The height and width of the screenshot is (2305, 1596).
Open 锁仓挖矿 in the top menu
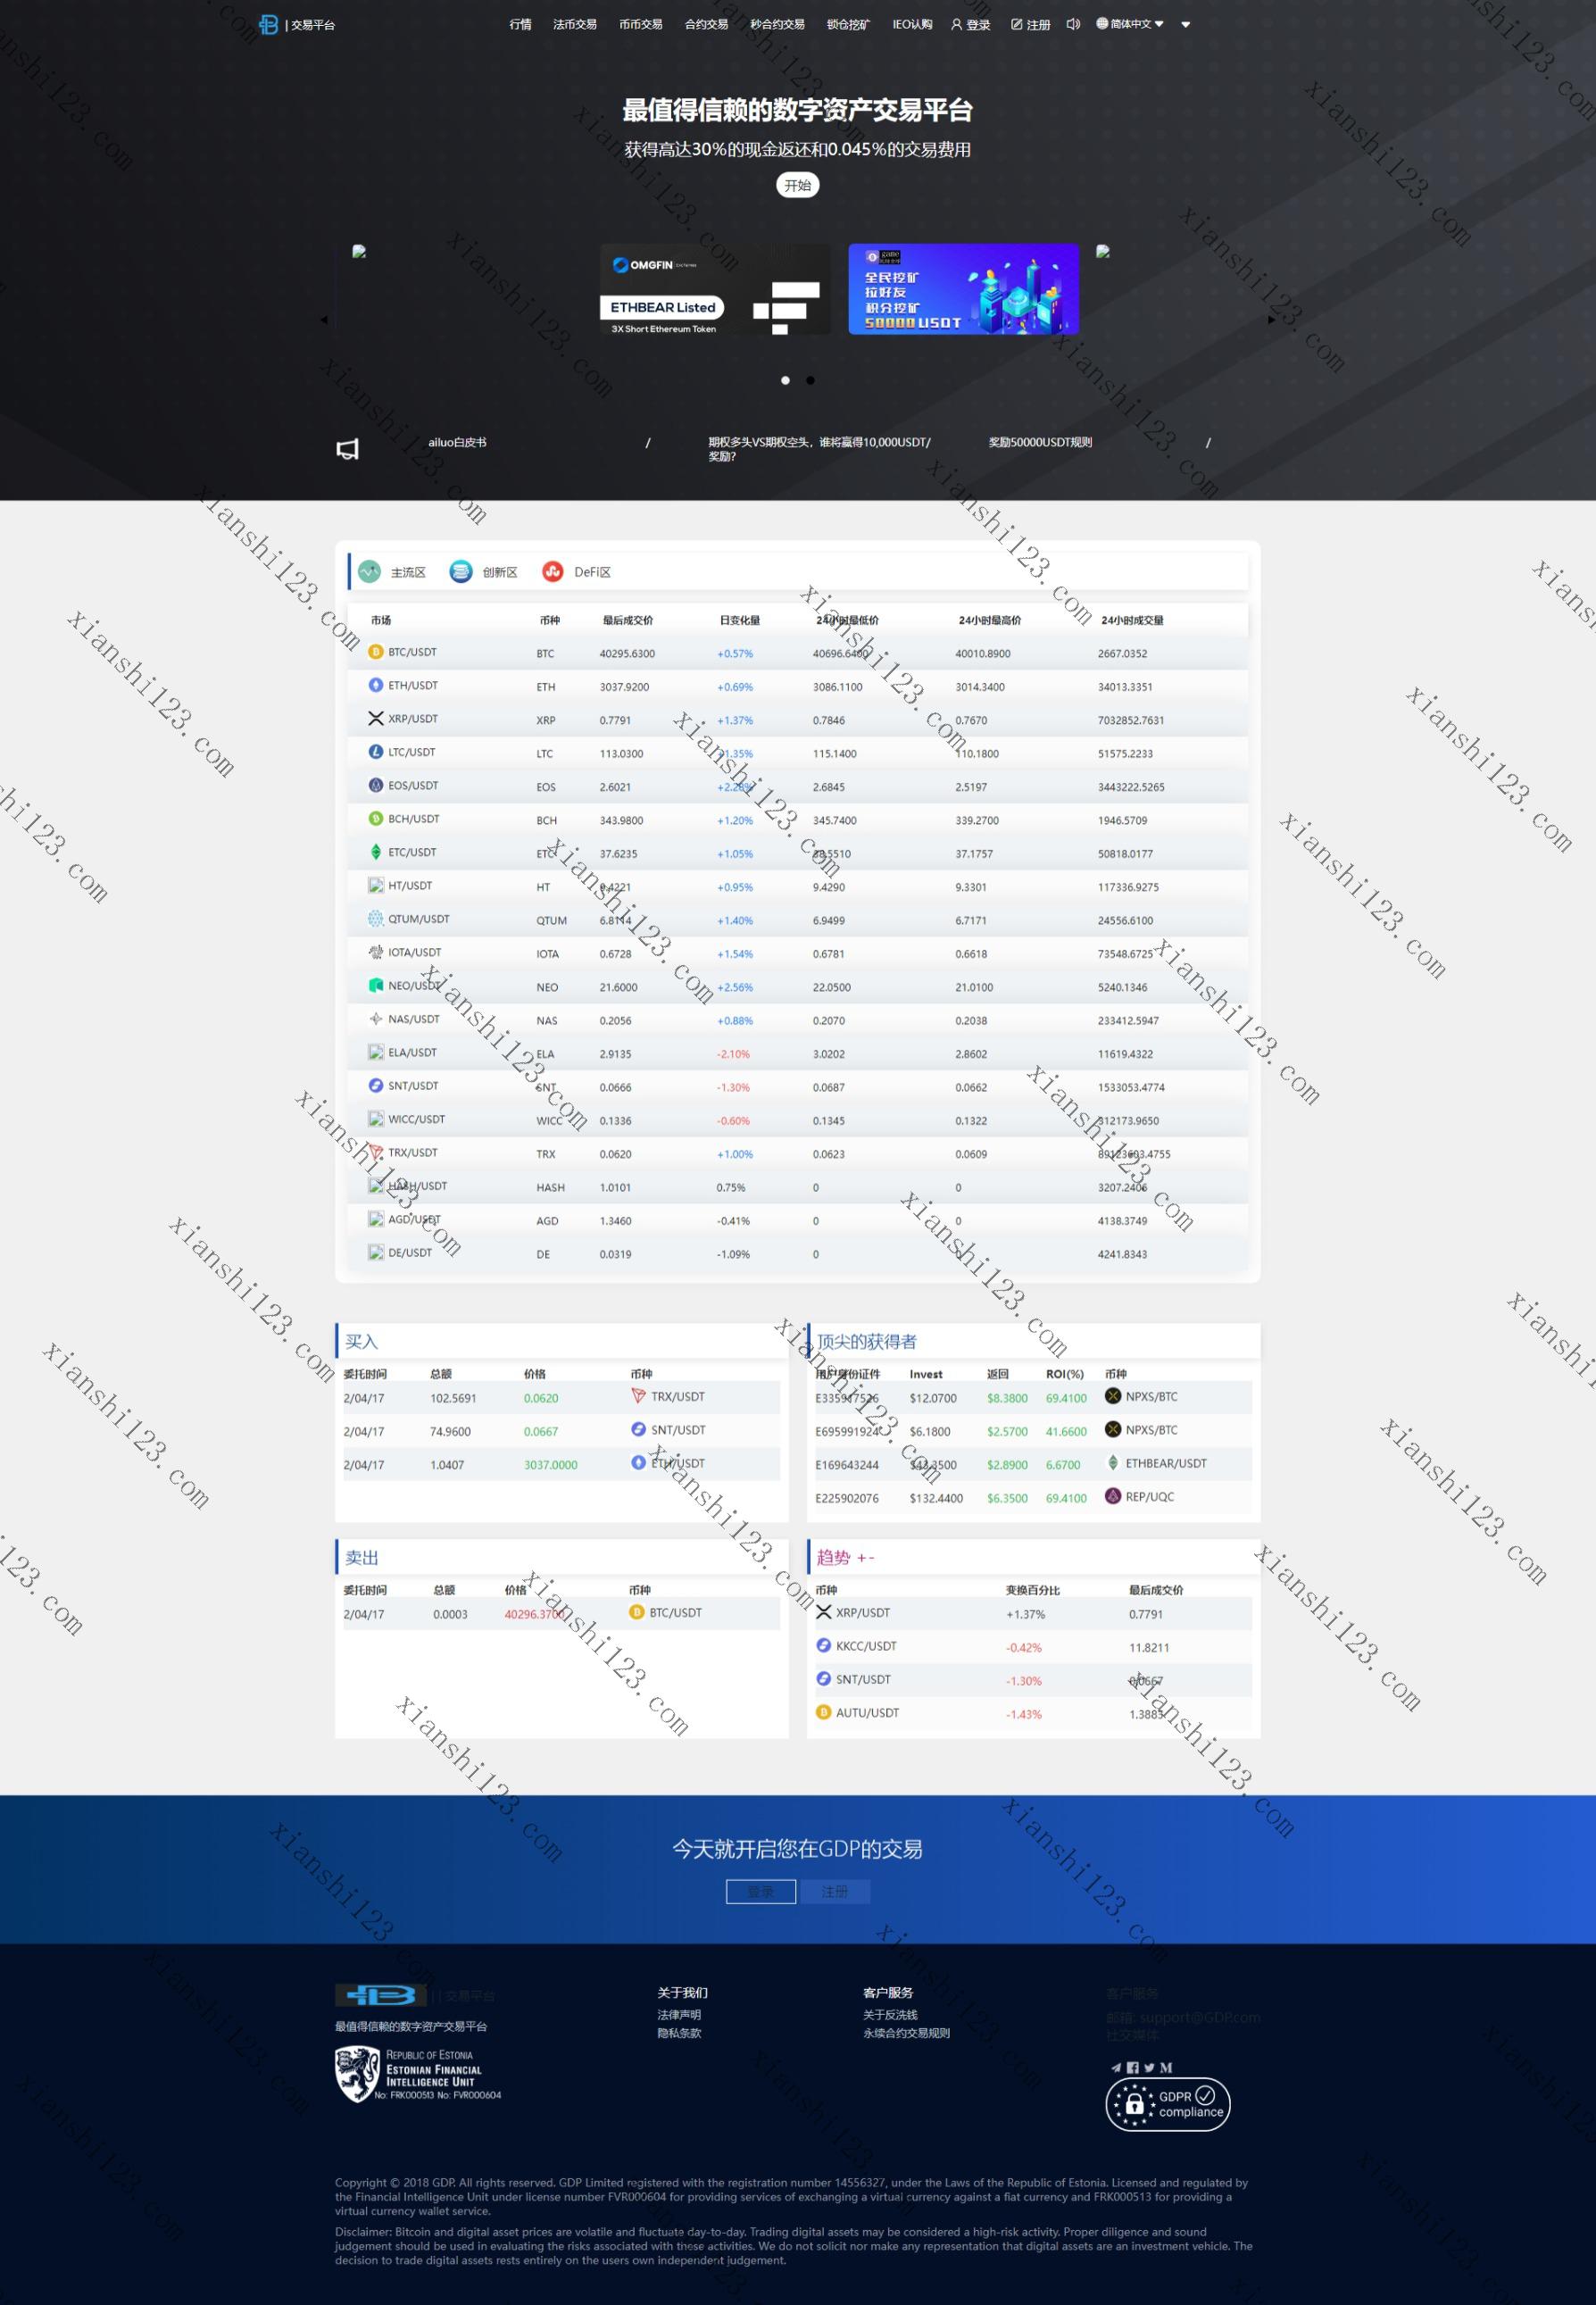click(848, 24)
